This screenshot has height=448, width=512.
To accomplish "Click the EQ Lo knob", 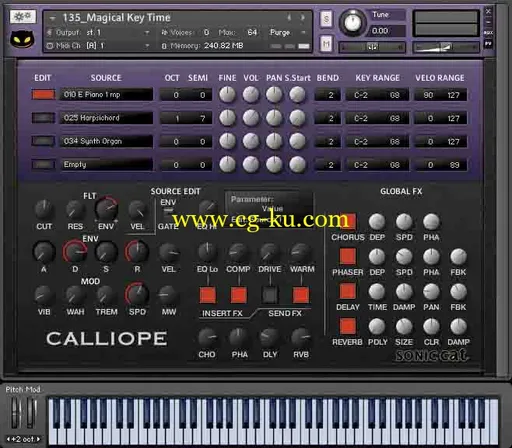I will 207,252.
